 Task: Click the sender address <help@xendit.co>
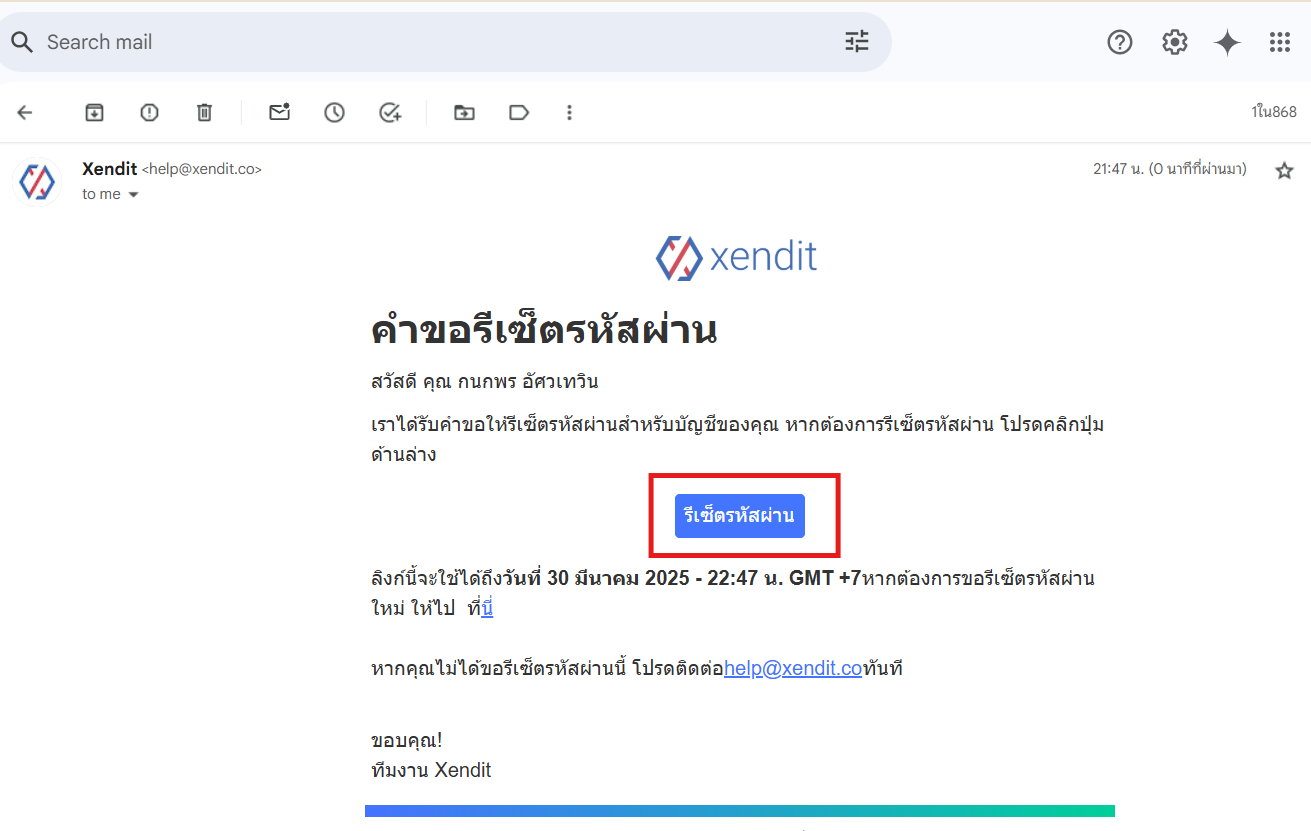coord(202,170)
